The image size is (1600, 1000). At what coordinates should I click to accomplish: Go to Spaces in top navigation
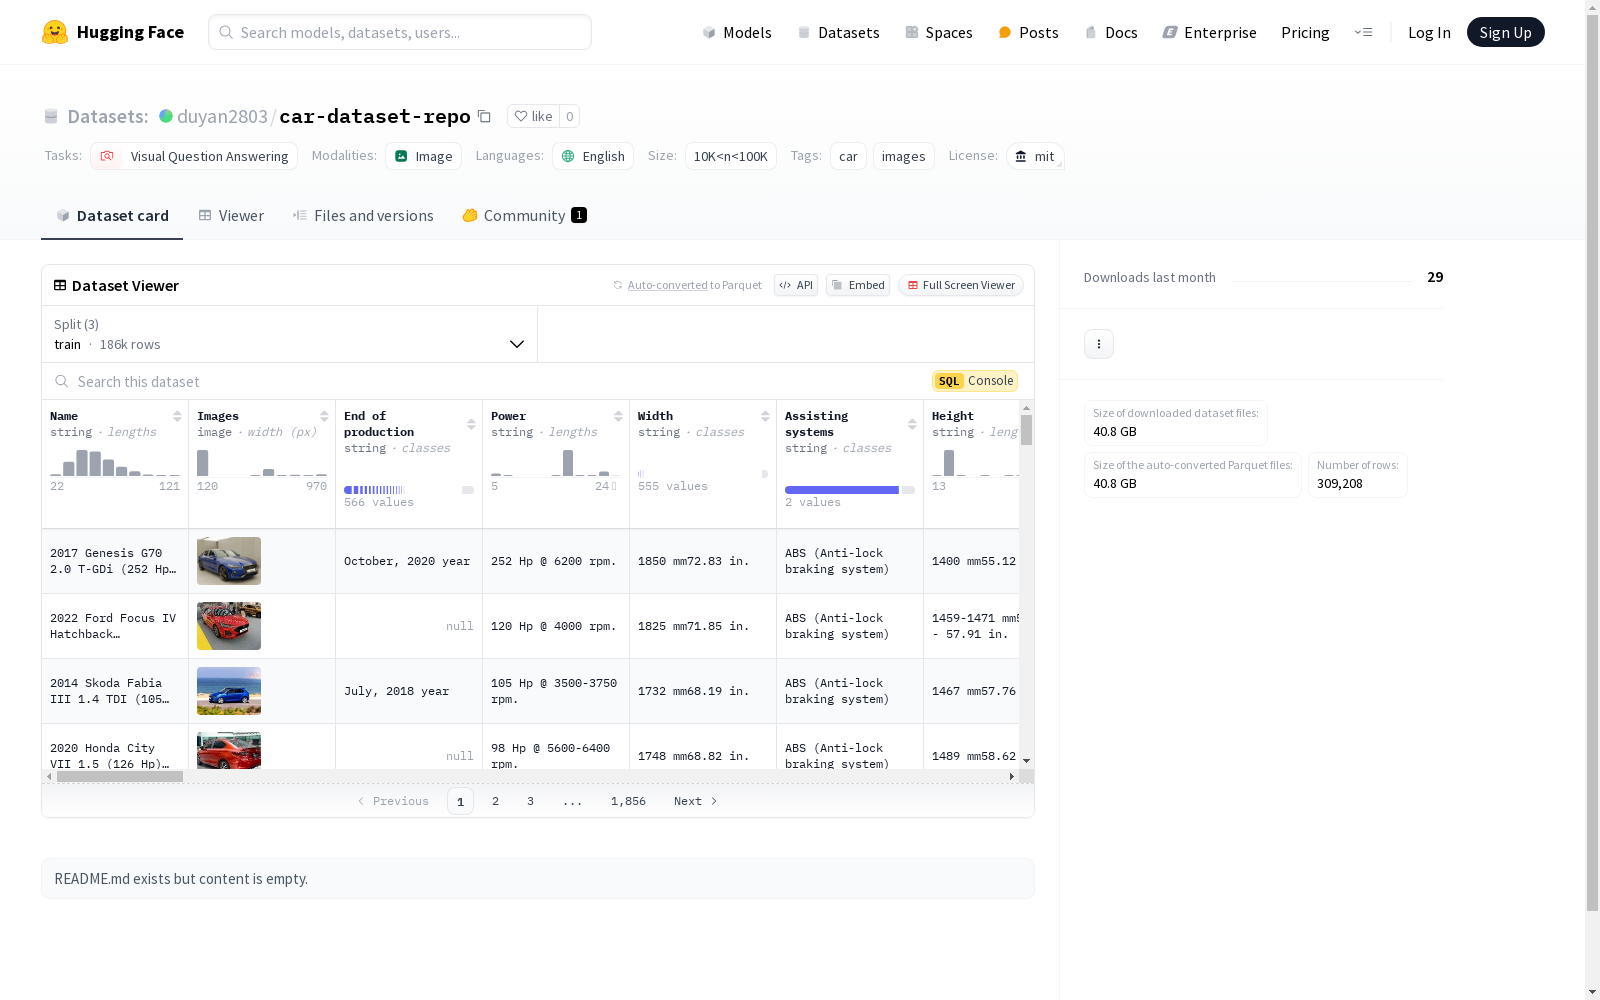[x=938, y=32]
